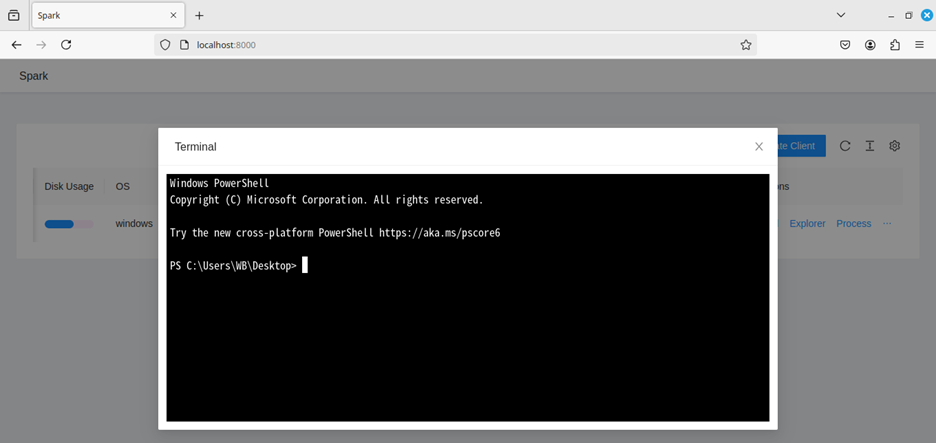This screenshot has width=936, height=443.
Task: Click the client list refresh icon
Action: (845, 146)
